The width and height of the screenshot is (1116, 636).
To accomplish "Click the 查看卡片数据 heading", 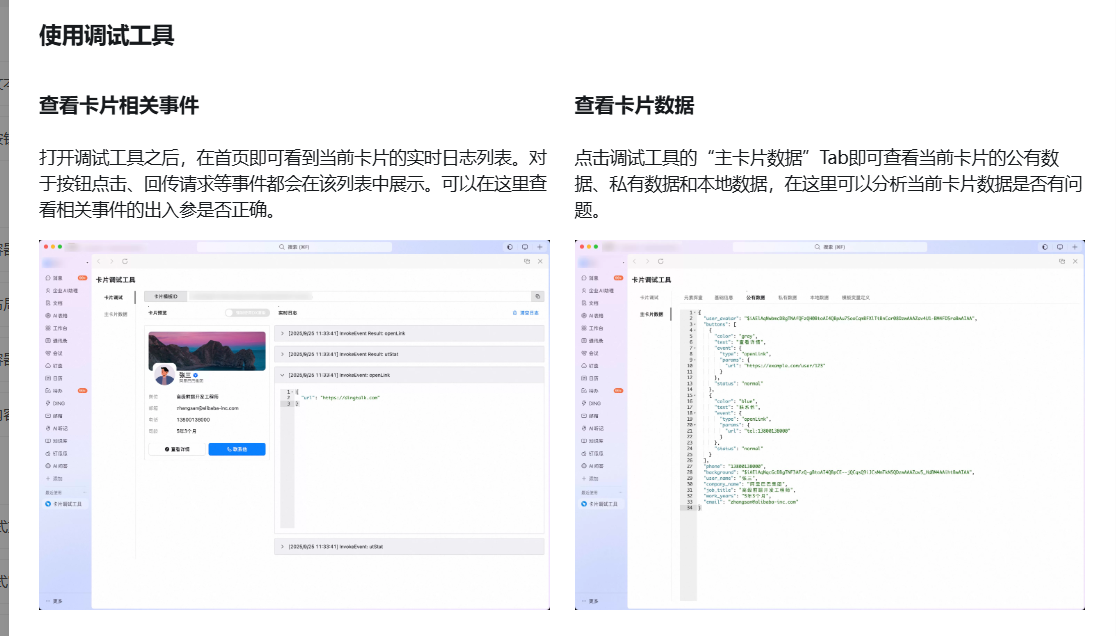I will [634, 105].
